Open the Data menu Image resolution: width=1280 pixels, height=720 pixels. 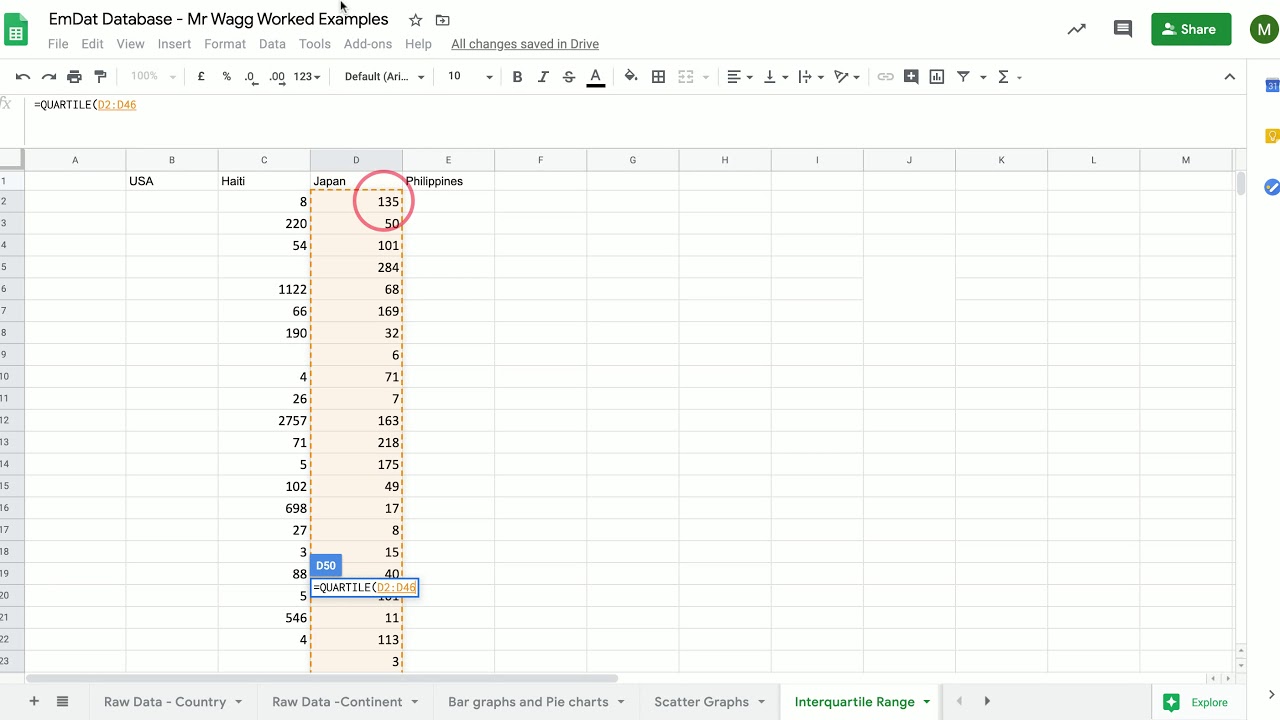[x=272, y=44]
